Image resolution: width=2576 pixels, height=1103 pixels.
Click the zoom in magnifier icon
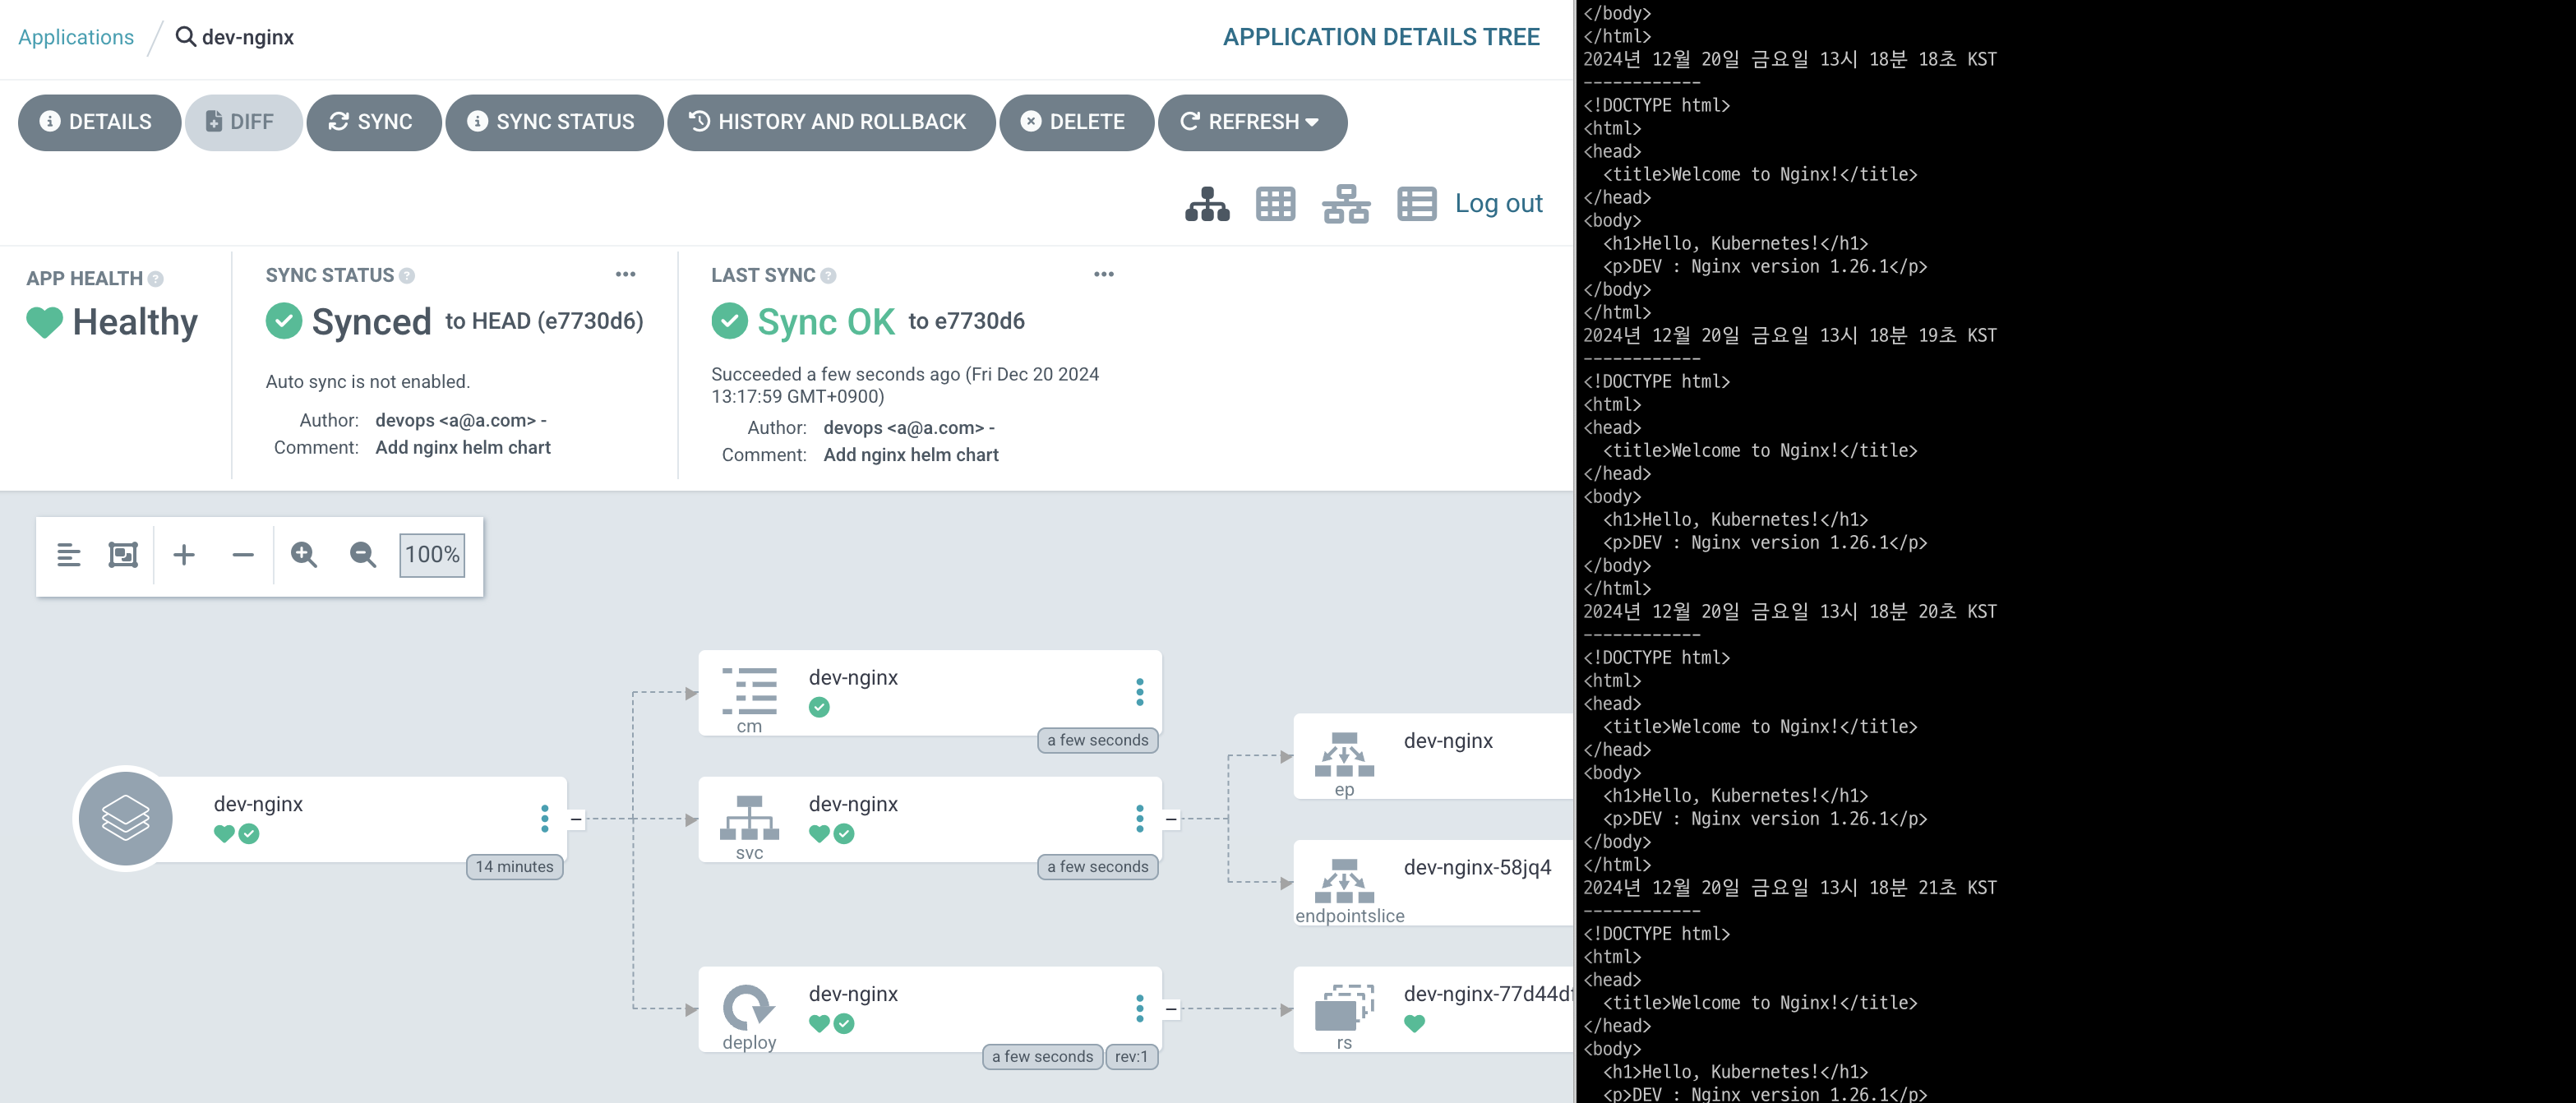304,555
